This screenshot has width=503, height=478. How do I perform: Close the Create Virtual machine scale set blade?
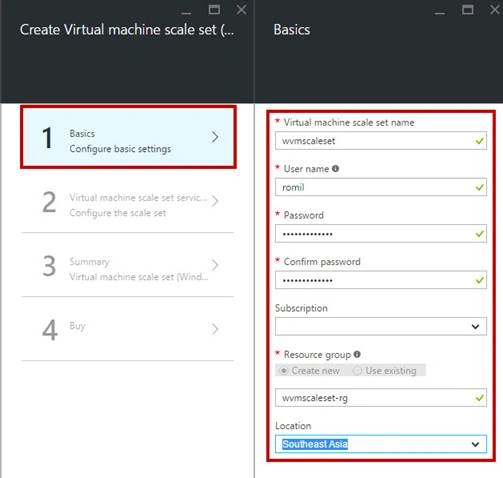241,10
